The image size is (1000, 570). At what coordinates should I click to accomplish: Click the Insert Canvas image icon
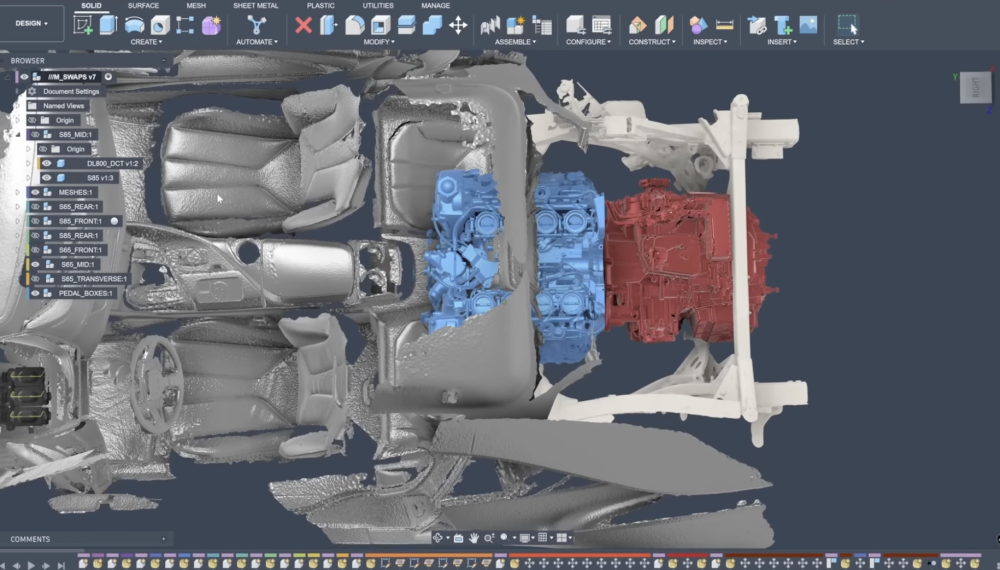[808, 25]
